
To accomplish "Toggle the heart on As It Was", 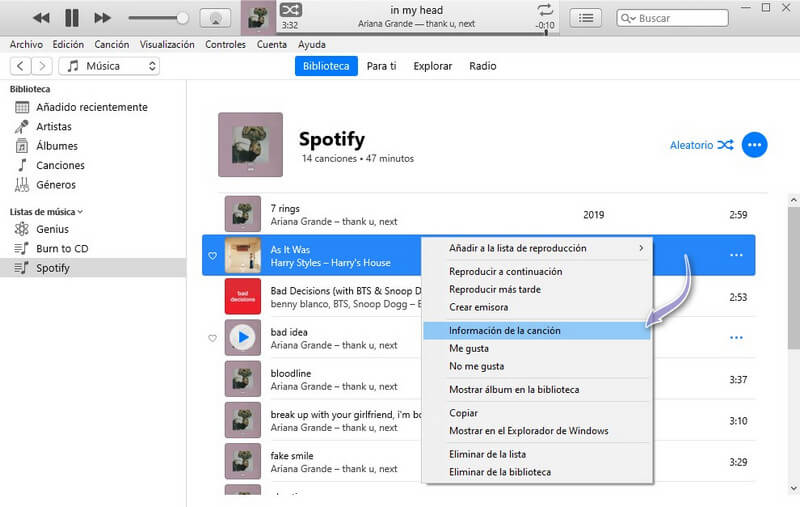I will point(212,256).
